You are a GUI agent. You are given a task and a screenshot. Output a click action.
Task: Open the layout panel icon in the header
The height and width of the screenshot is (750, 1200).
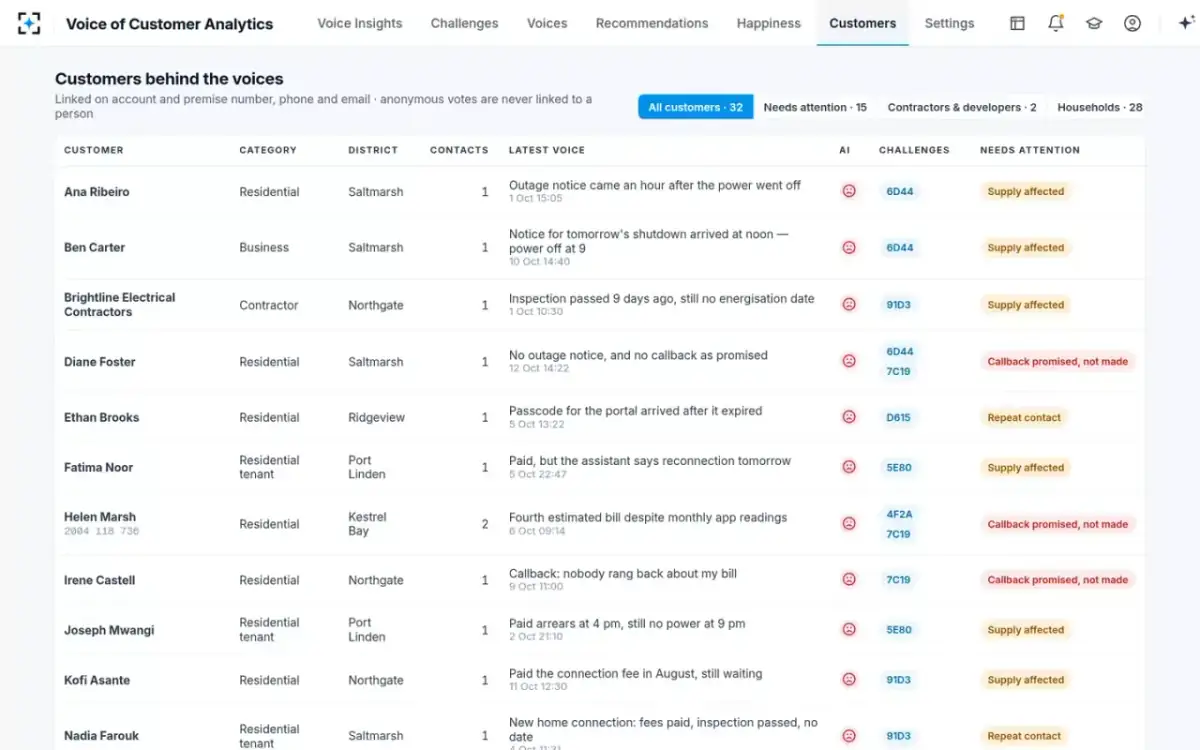click(1017, 23)
